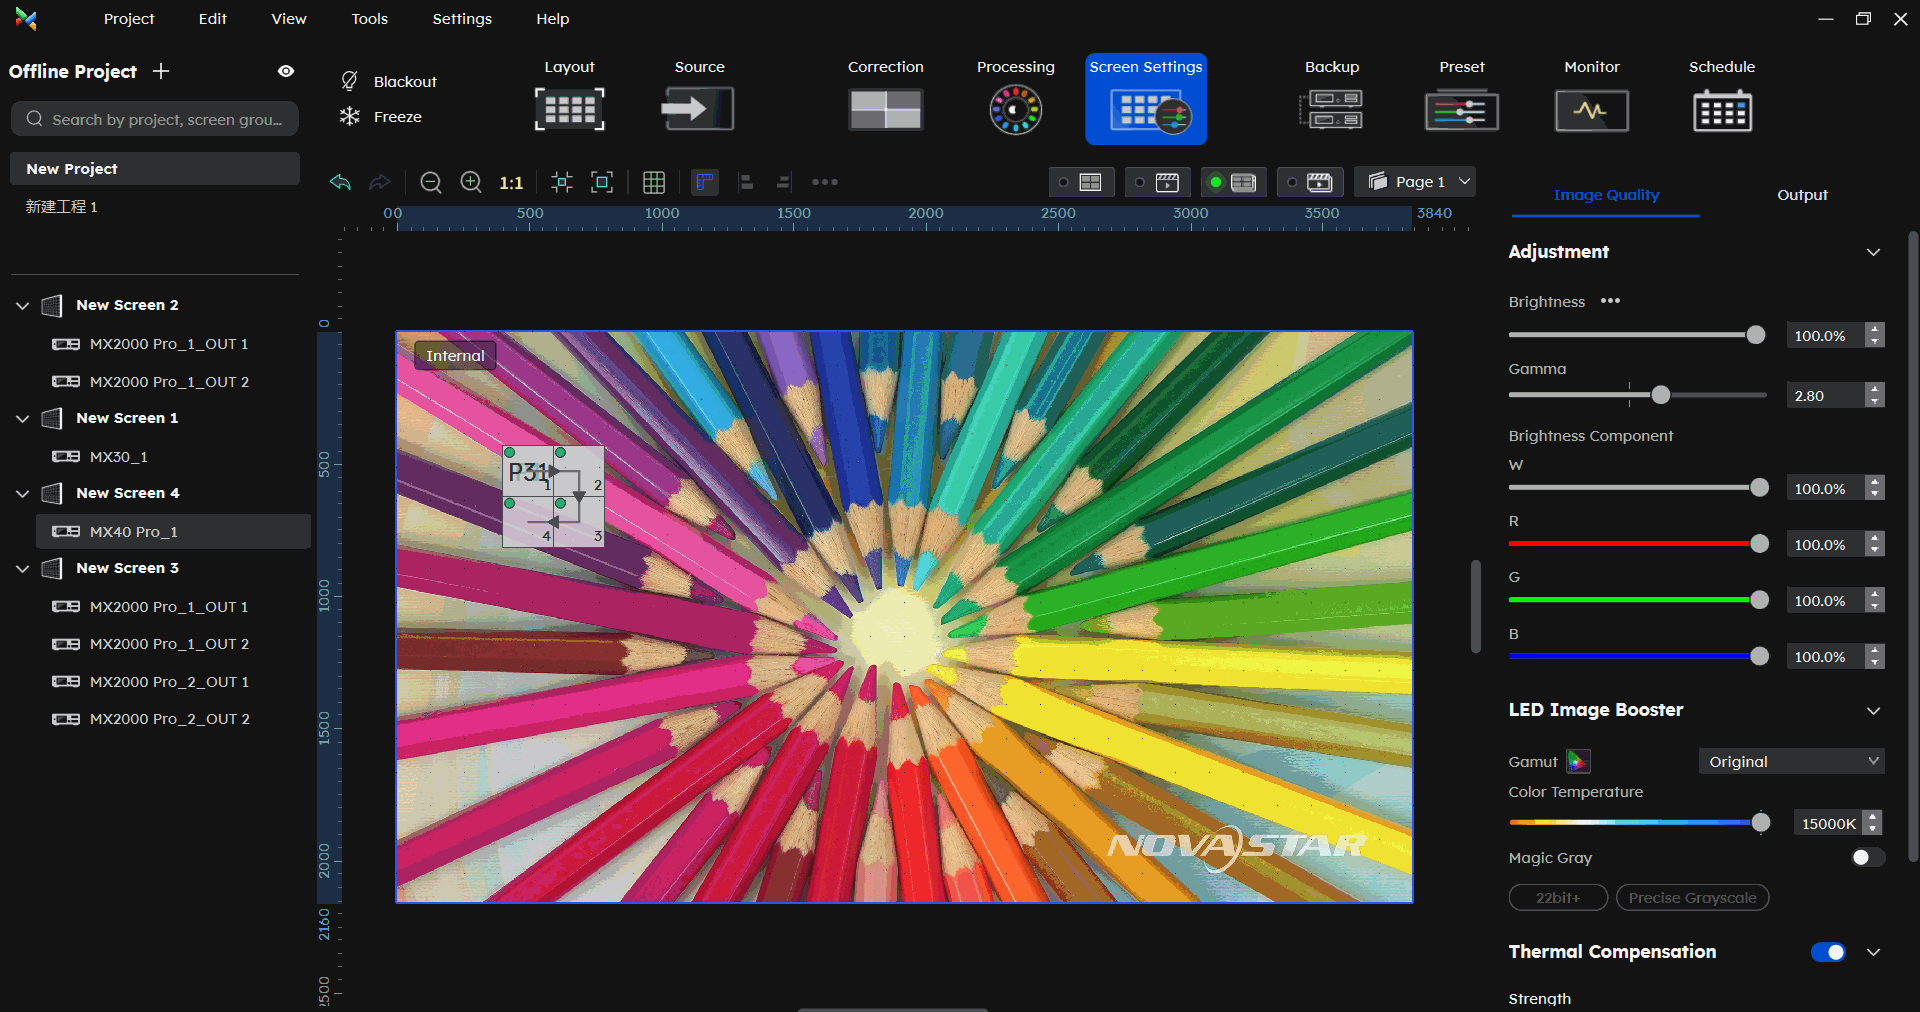Open the Source settings icon
This screenshot has height=1012, width=1920.
click(698, 108)
